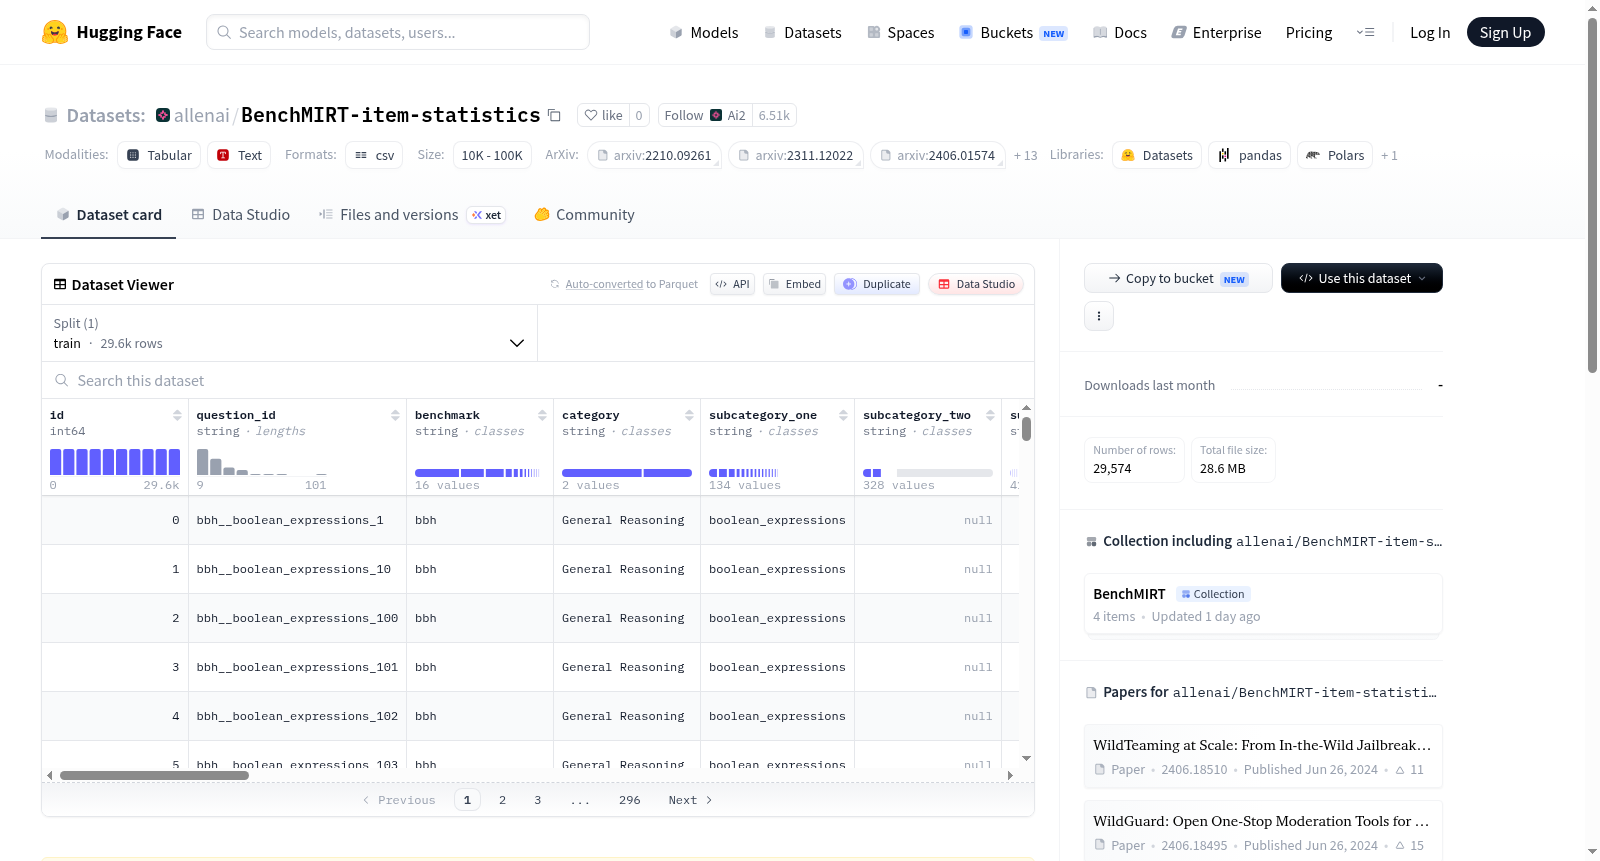This screenshot has width=1600, height=861.
Task: Click the Log In link
Action: [x=1430, y=32]
